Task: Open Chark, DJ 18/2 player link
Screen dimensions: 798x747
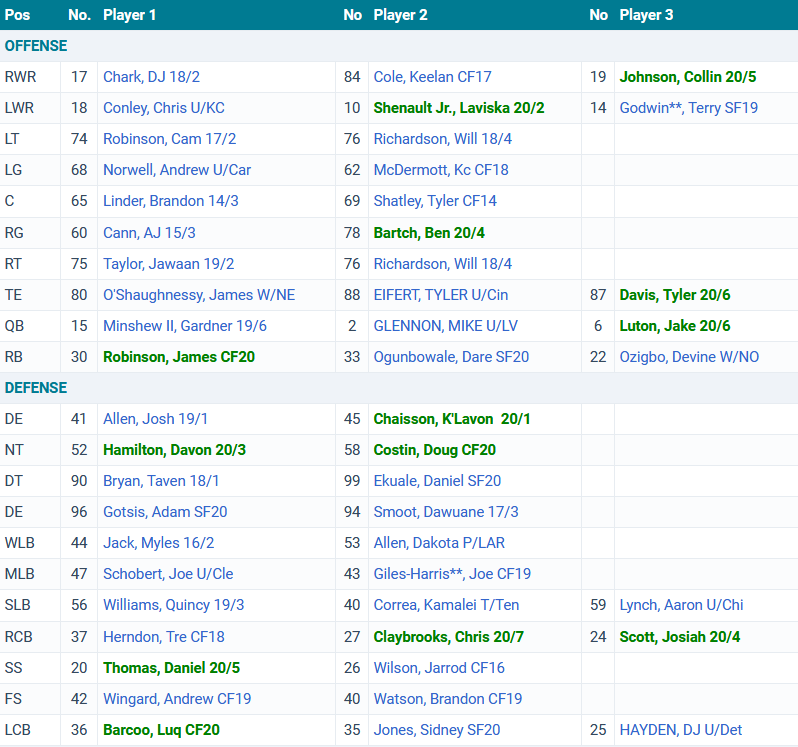Action: click(151, 77)
